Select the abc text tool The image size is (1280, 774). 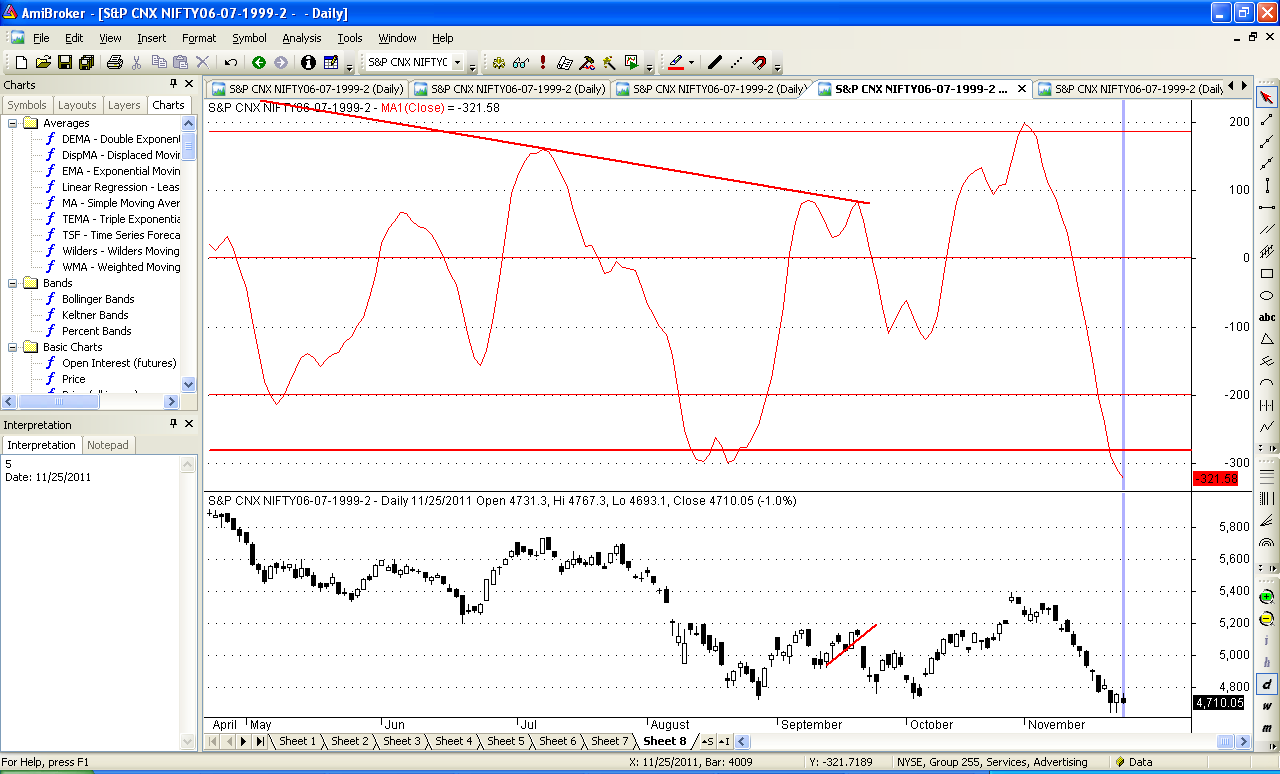click(1267, 317)
